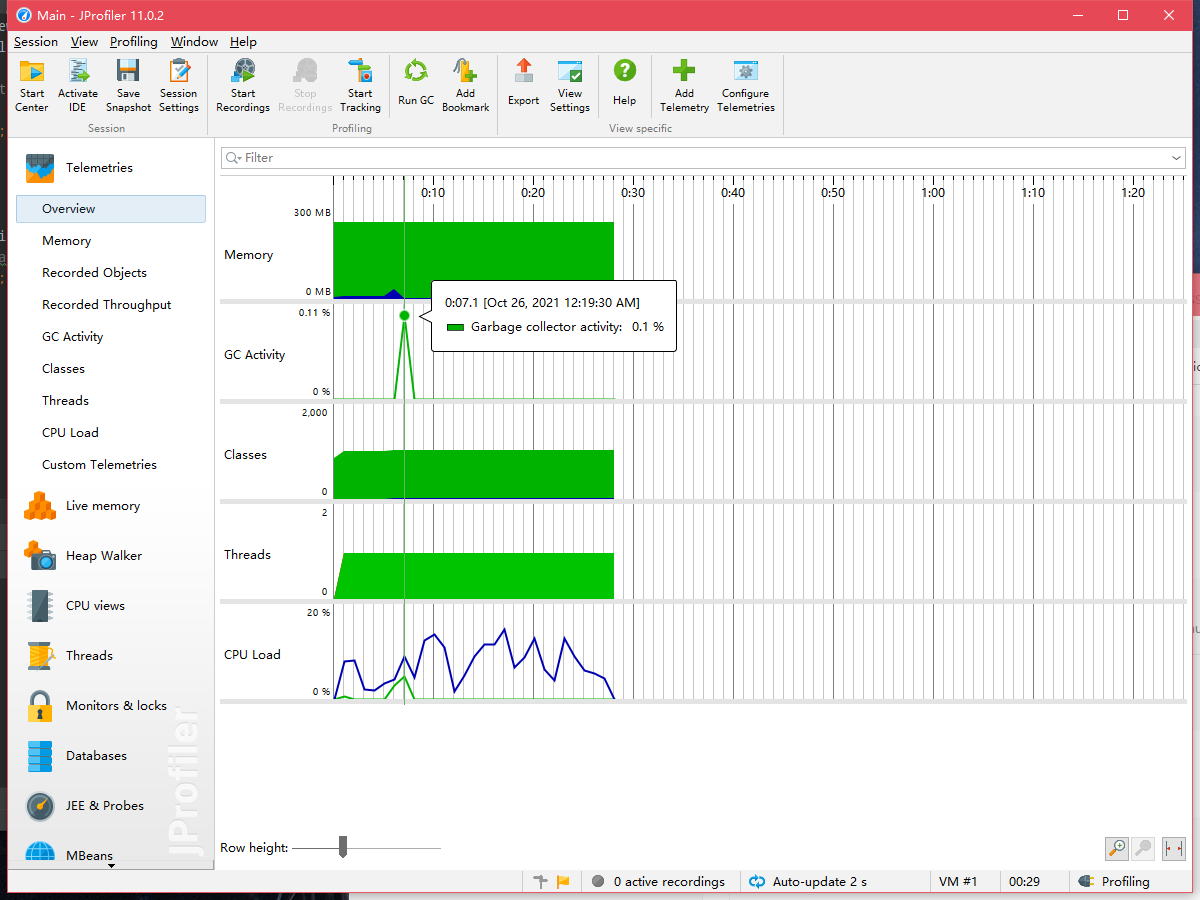Click the Profiling status indicator
This screenshot has height=900, width=1200.
1114,882
